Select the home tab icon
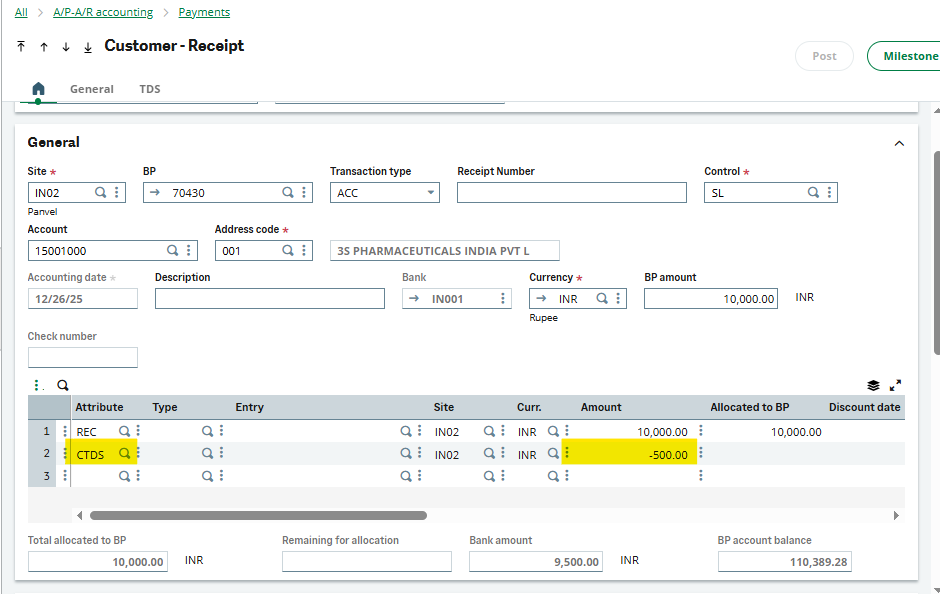 (38, 88)
